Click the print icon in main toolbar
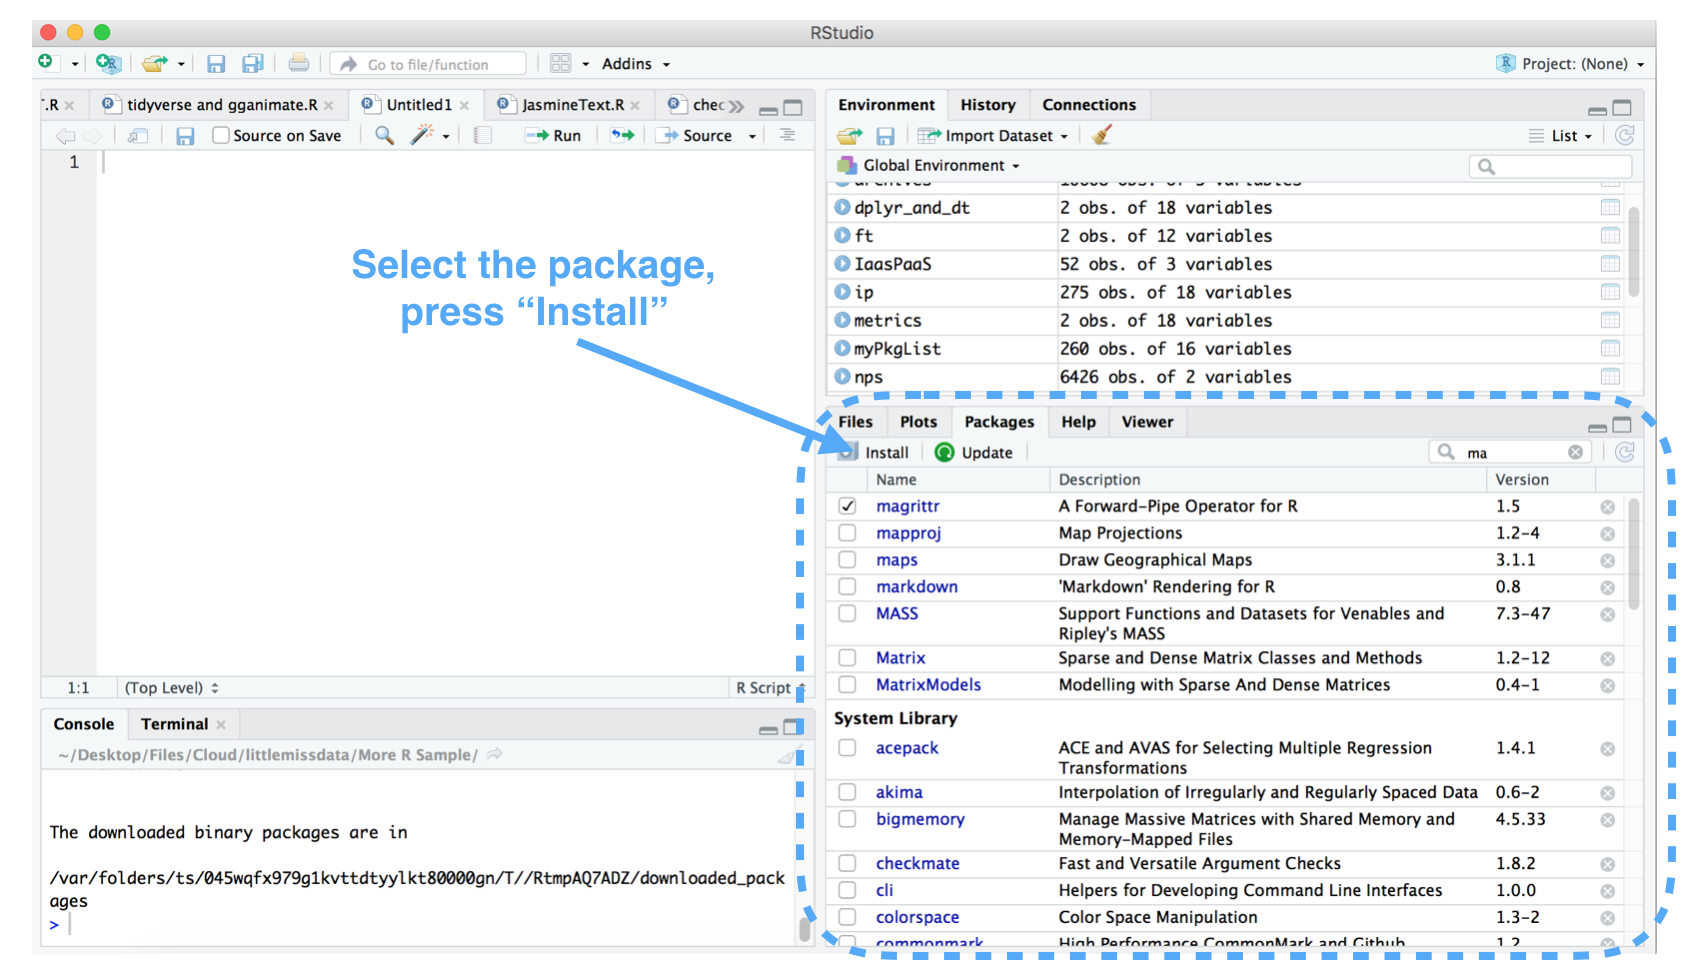The height and width of the screenshot is (974, 1706). 298,63
